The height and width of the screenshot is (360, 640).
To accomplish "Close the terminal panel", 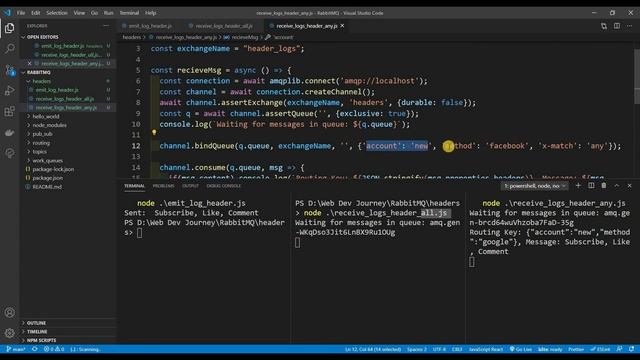I will 629,186.
